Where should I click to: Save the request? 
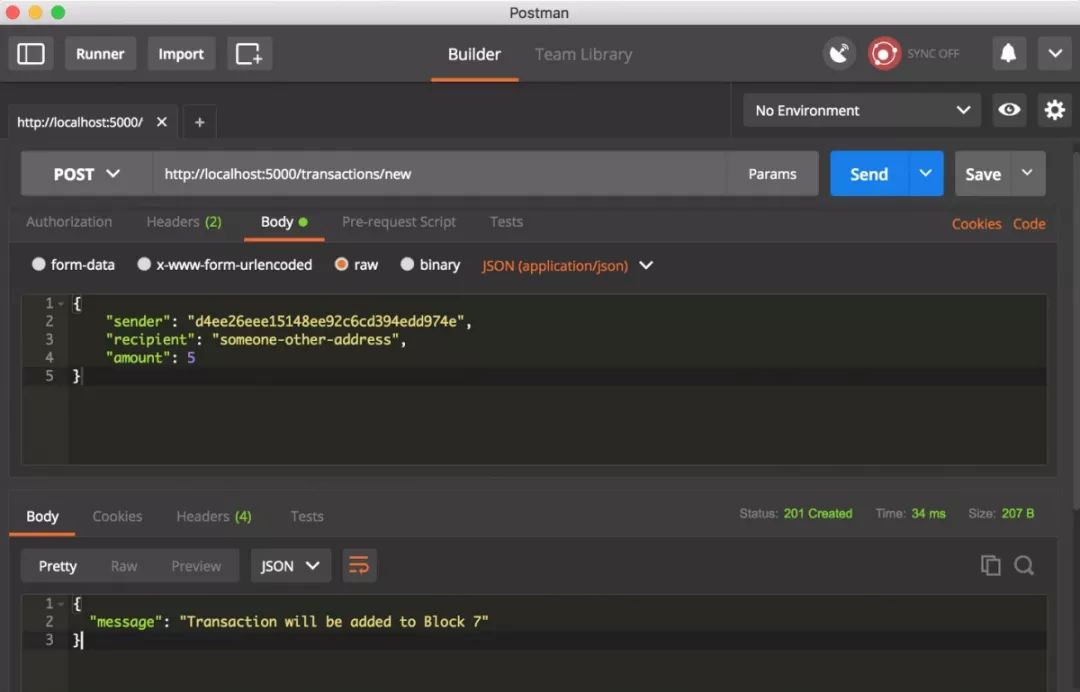point(983,174)
